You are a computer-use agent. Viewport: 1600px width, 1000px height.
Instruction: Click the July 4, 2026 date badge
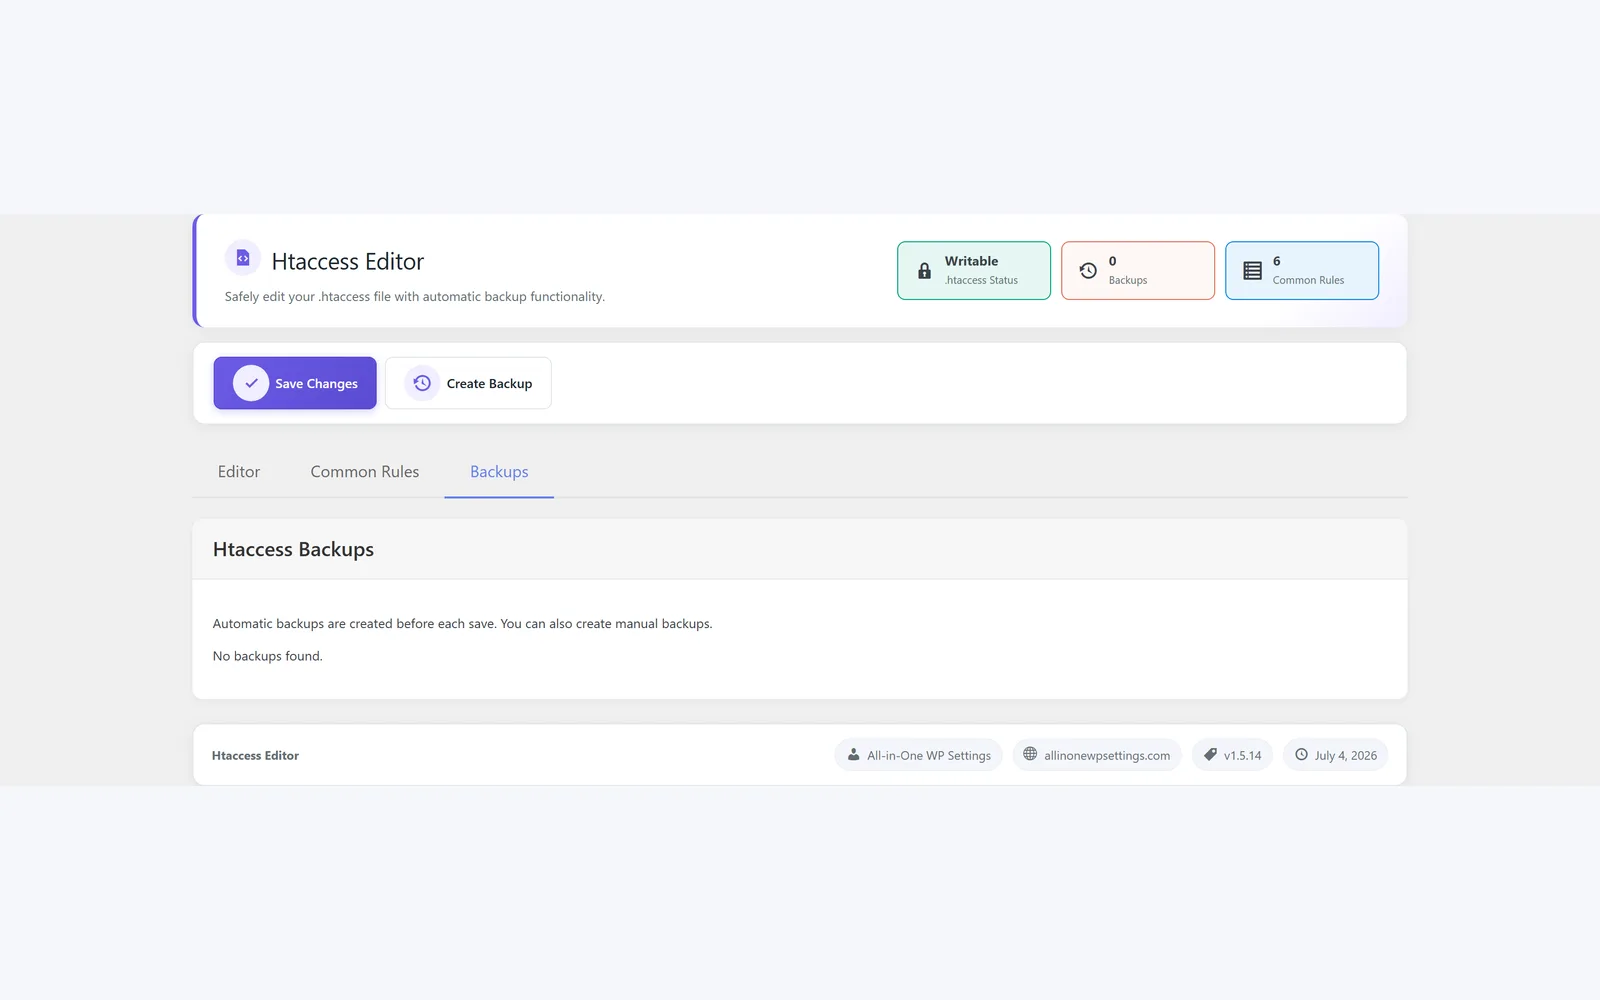tap(1335, 755)
